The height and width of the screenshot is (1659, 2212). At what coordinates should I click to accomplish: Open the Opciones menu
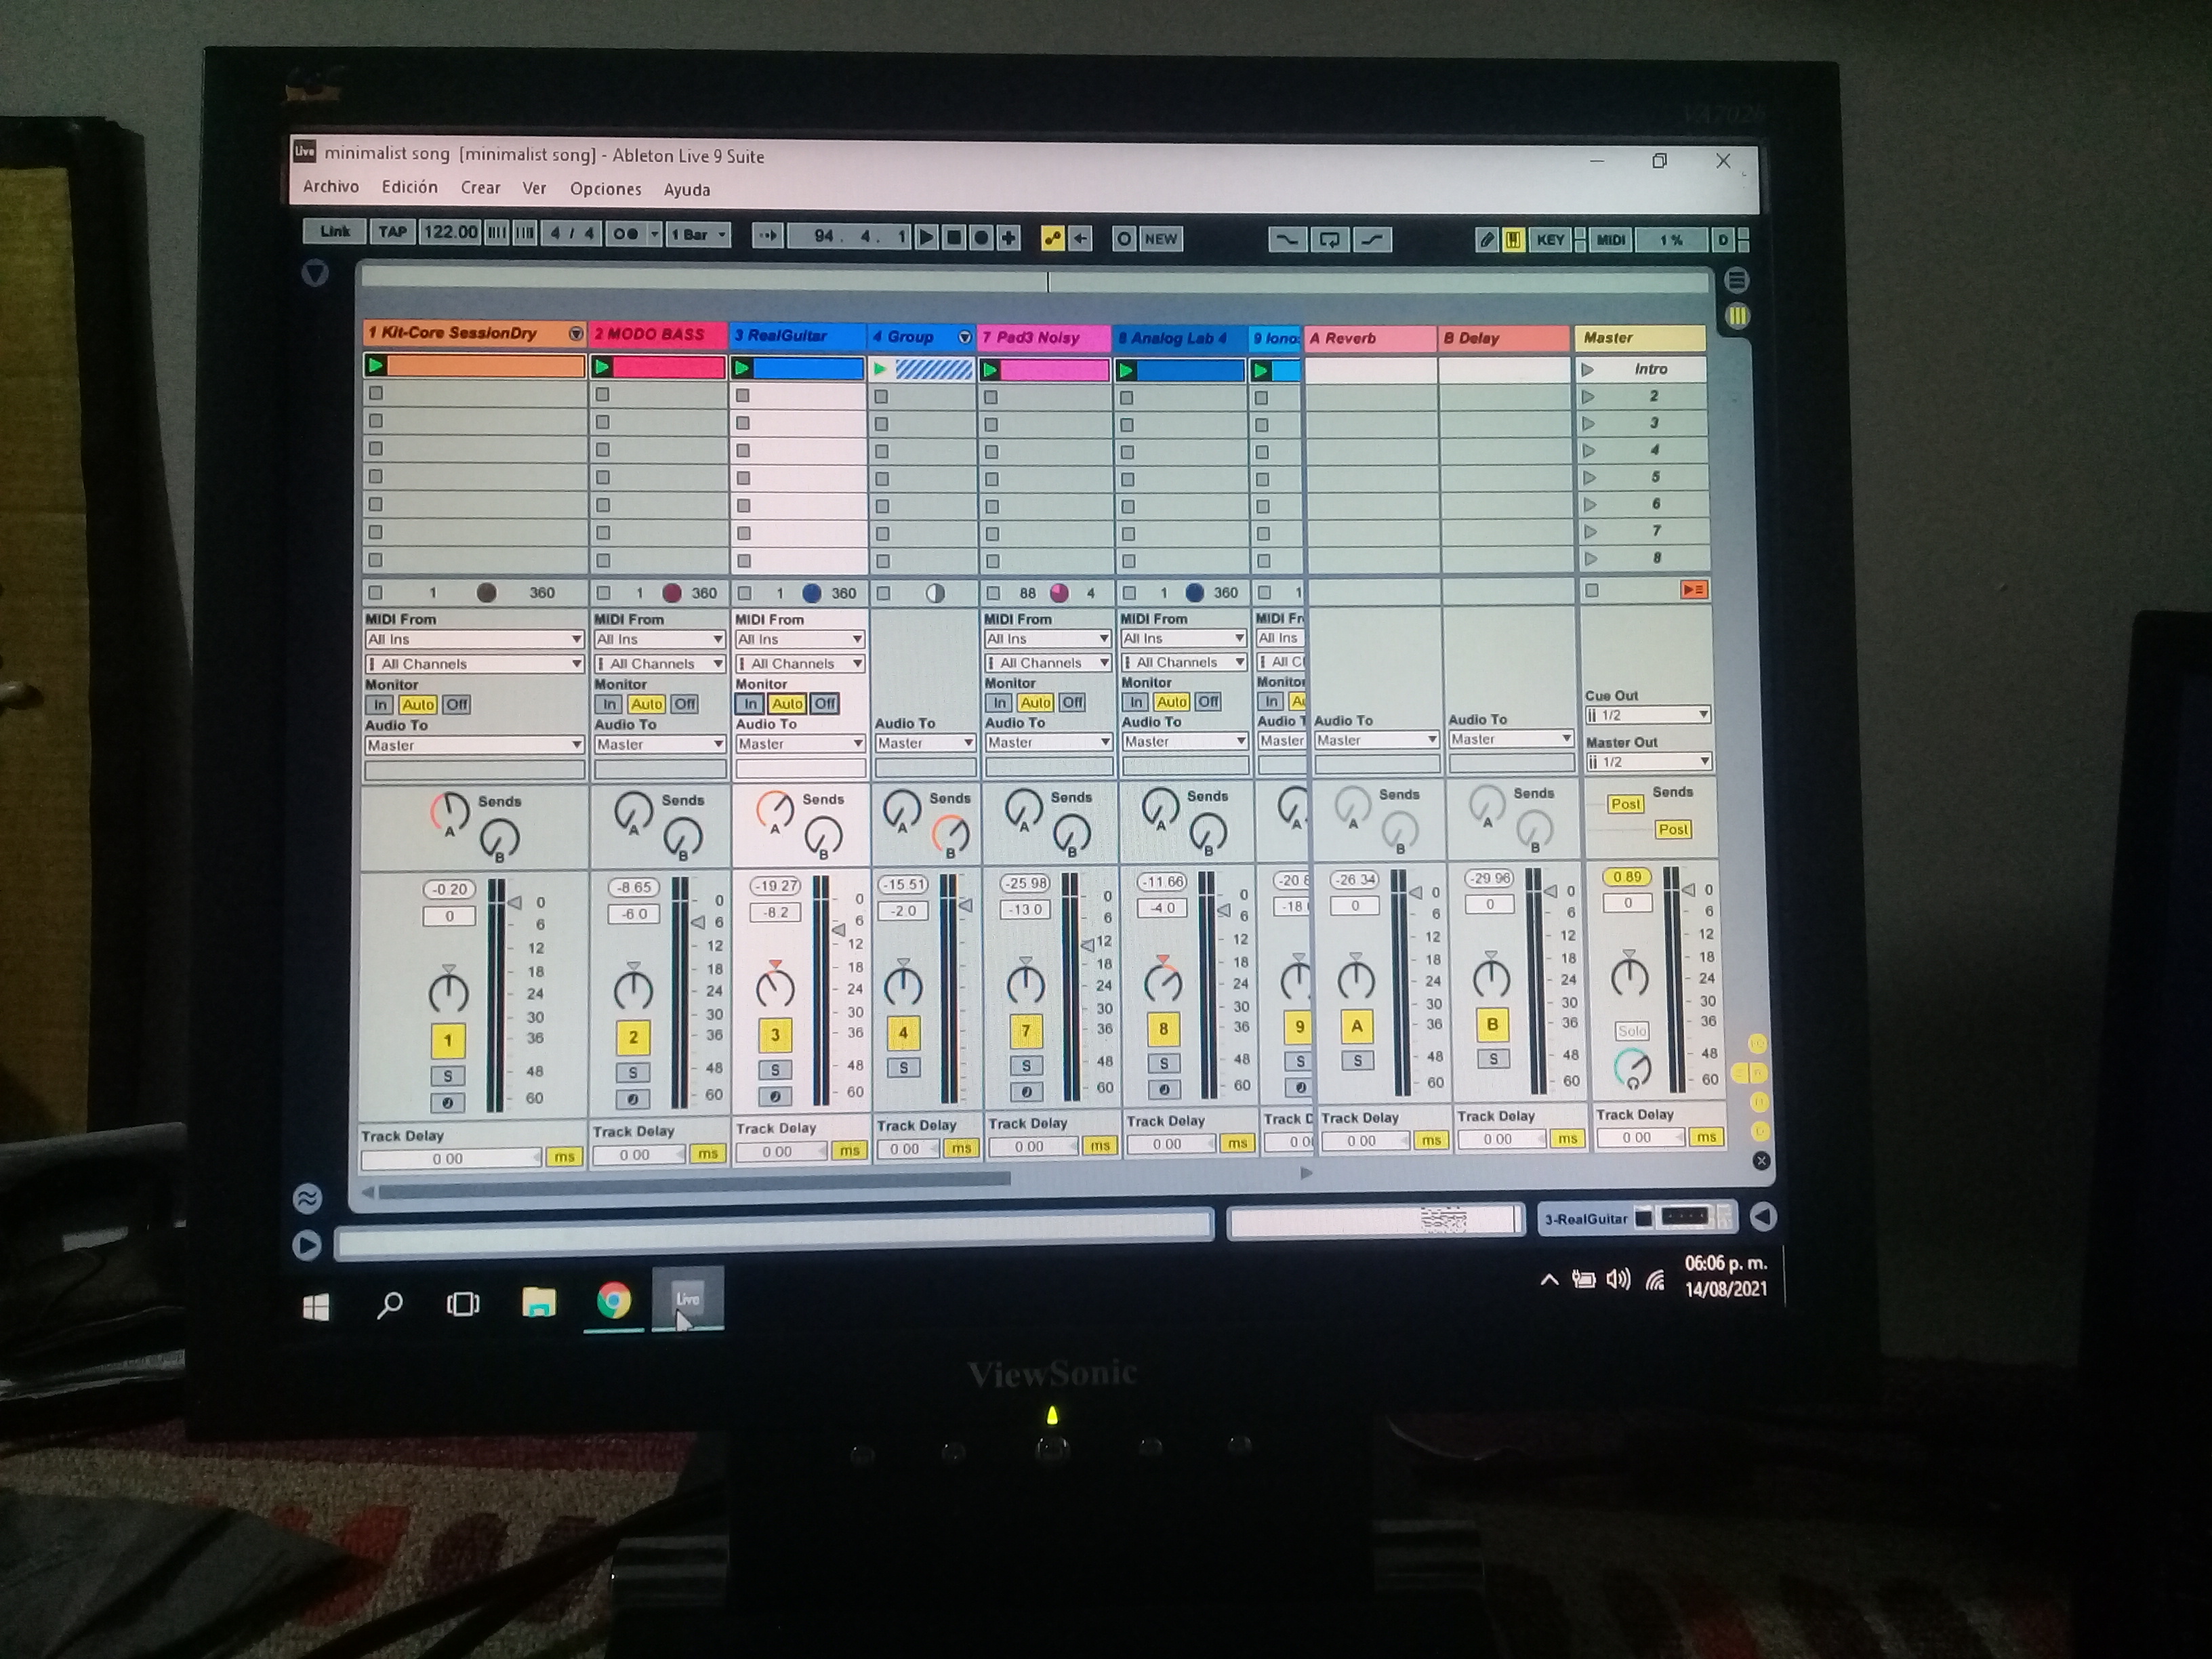point(605,189)
